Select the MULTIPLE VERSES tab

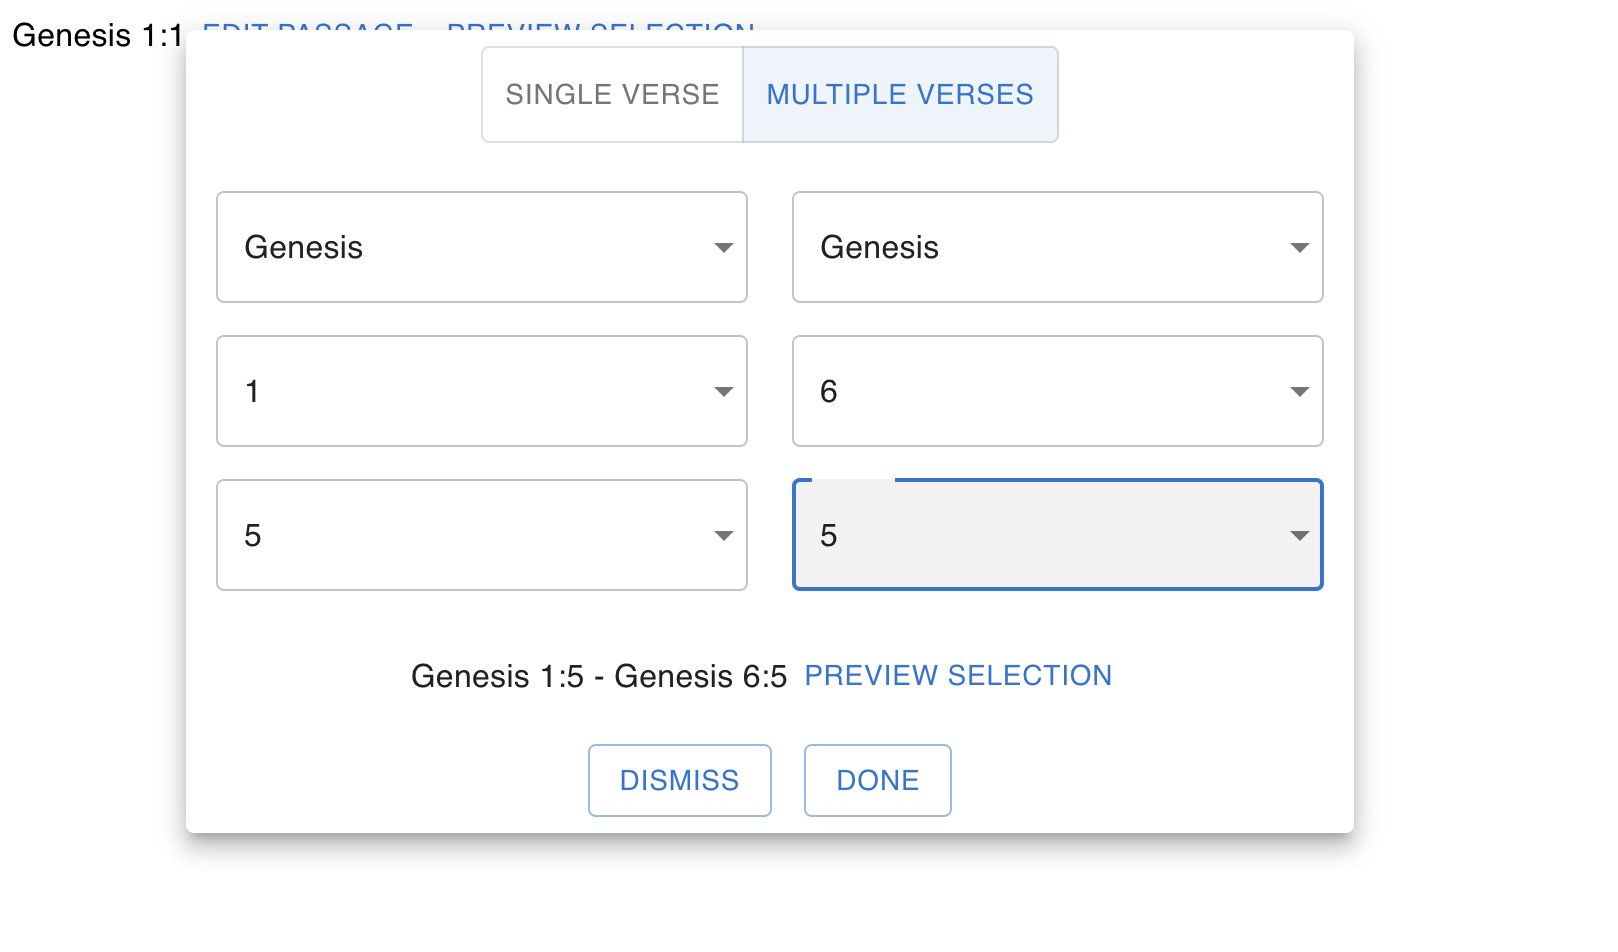tap(900, 95)
